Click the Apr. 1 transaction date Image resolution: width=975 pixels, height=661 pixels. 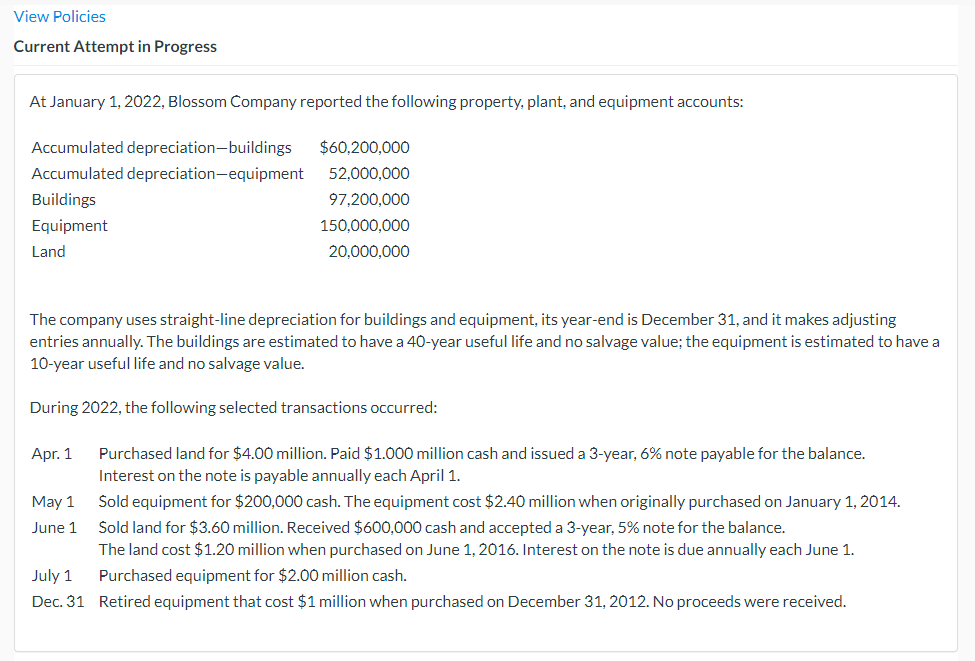click(52, 453)
